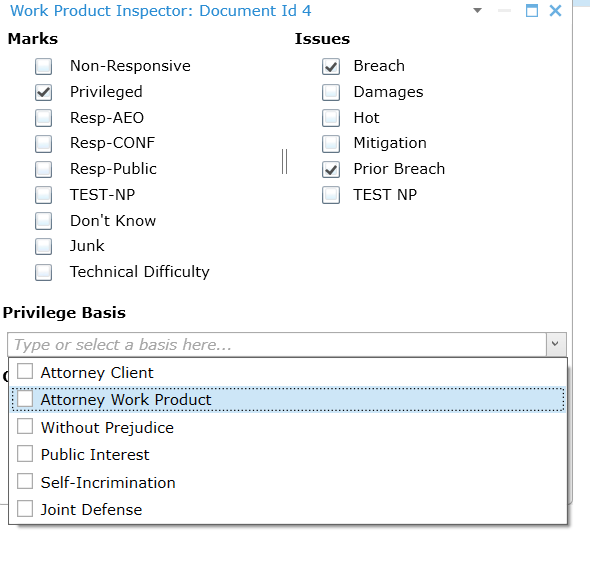This screenshot has height=561, width=590.
Task: Choose Attorney Client from the list
Action: [288, 372]
